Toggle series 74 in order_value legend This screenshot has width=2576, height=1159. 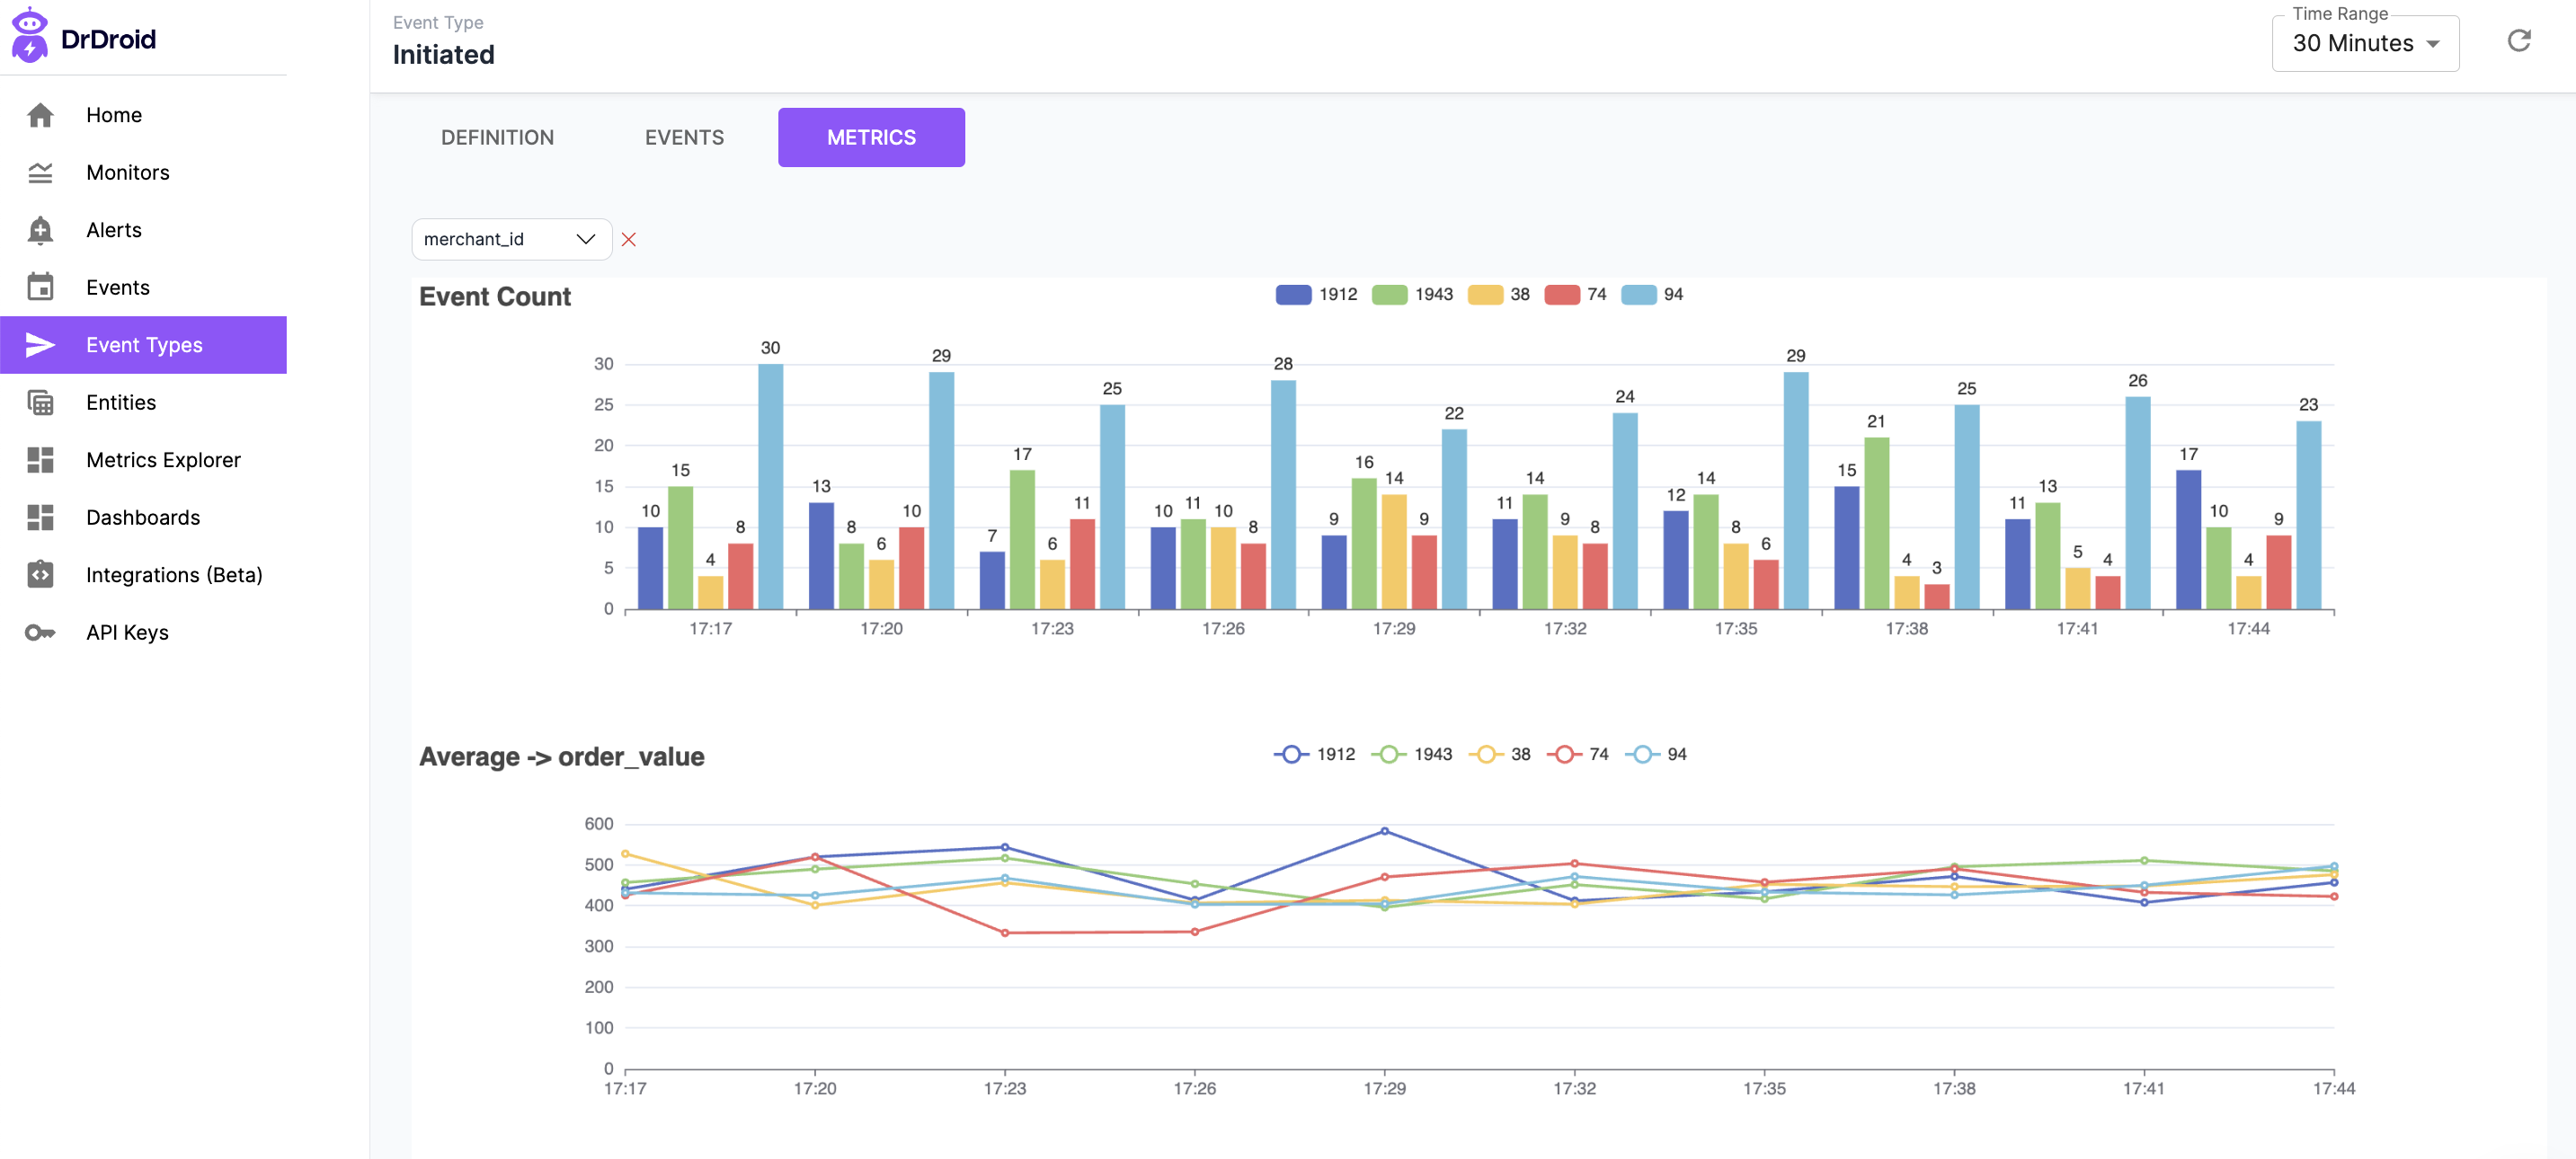tap(1564, 755)
